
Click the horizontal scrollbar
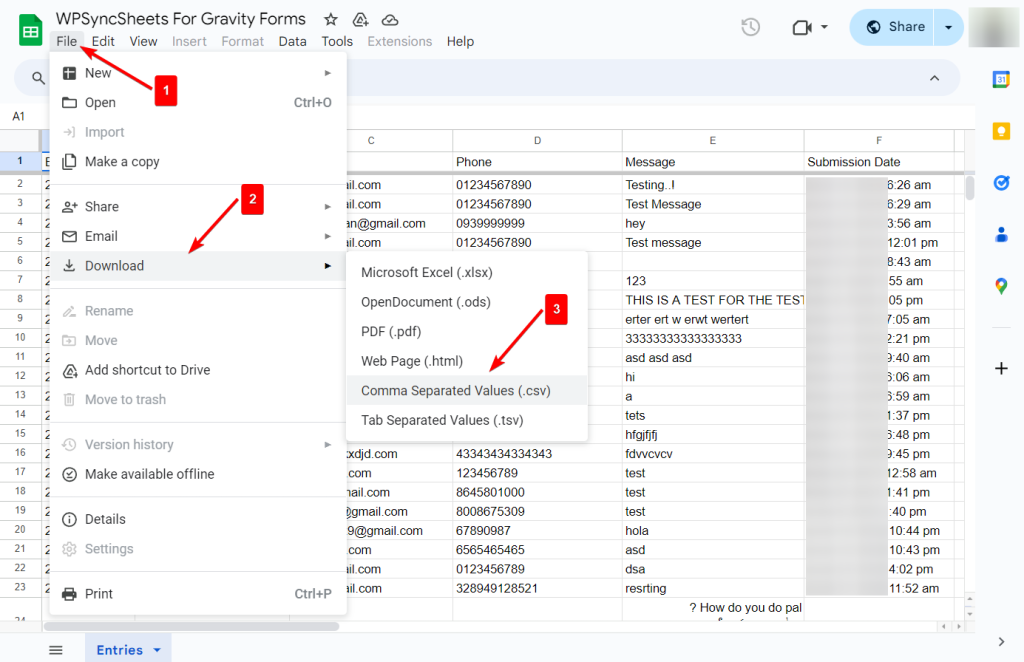click(191, 627)
